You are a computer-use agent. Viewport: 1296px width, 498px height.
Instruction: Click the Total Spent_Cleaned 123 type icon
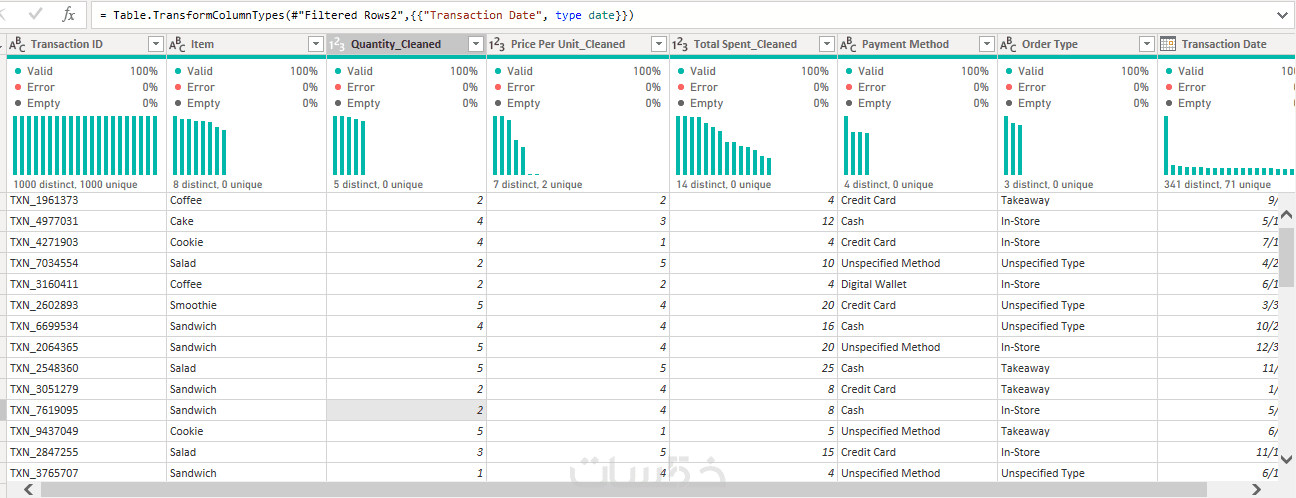[x=680, y=44]
